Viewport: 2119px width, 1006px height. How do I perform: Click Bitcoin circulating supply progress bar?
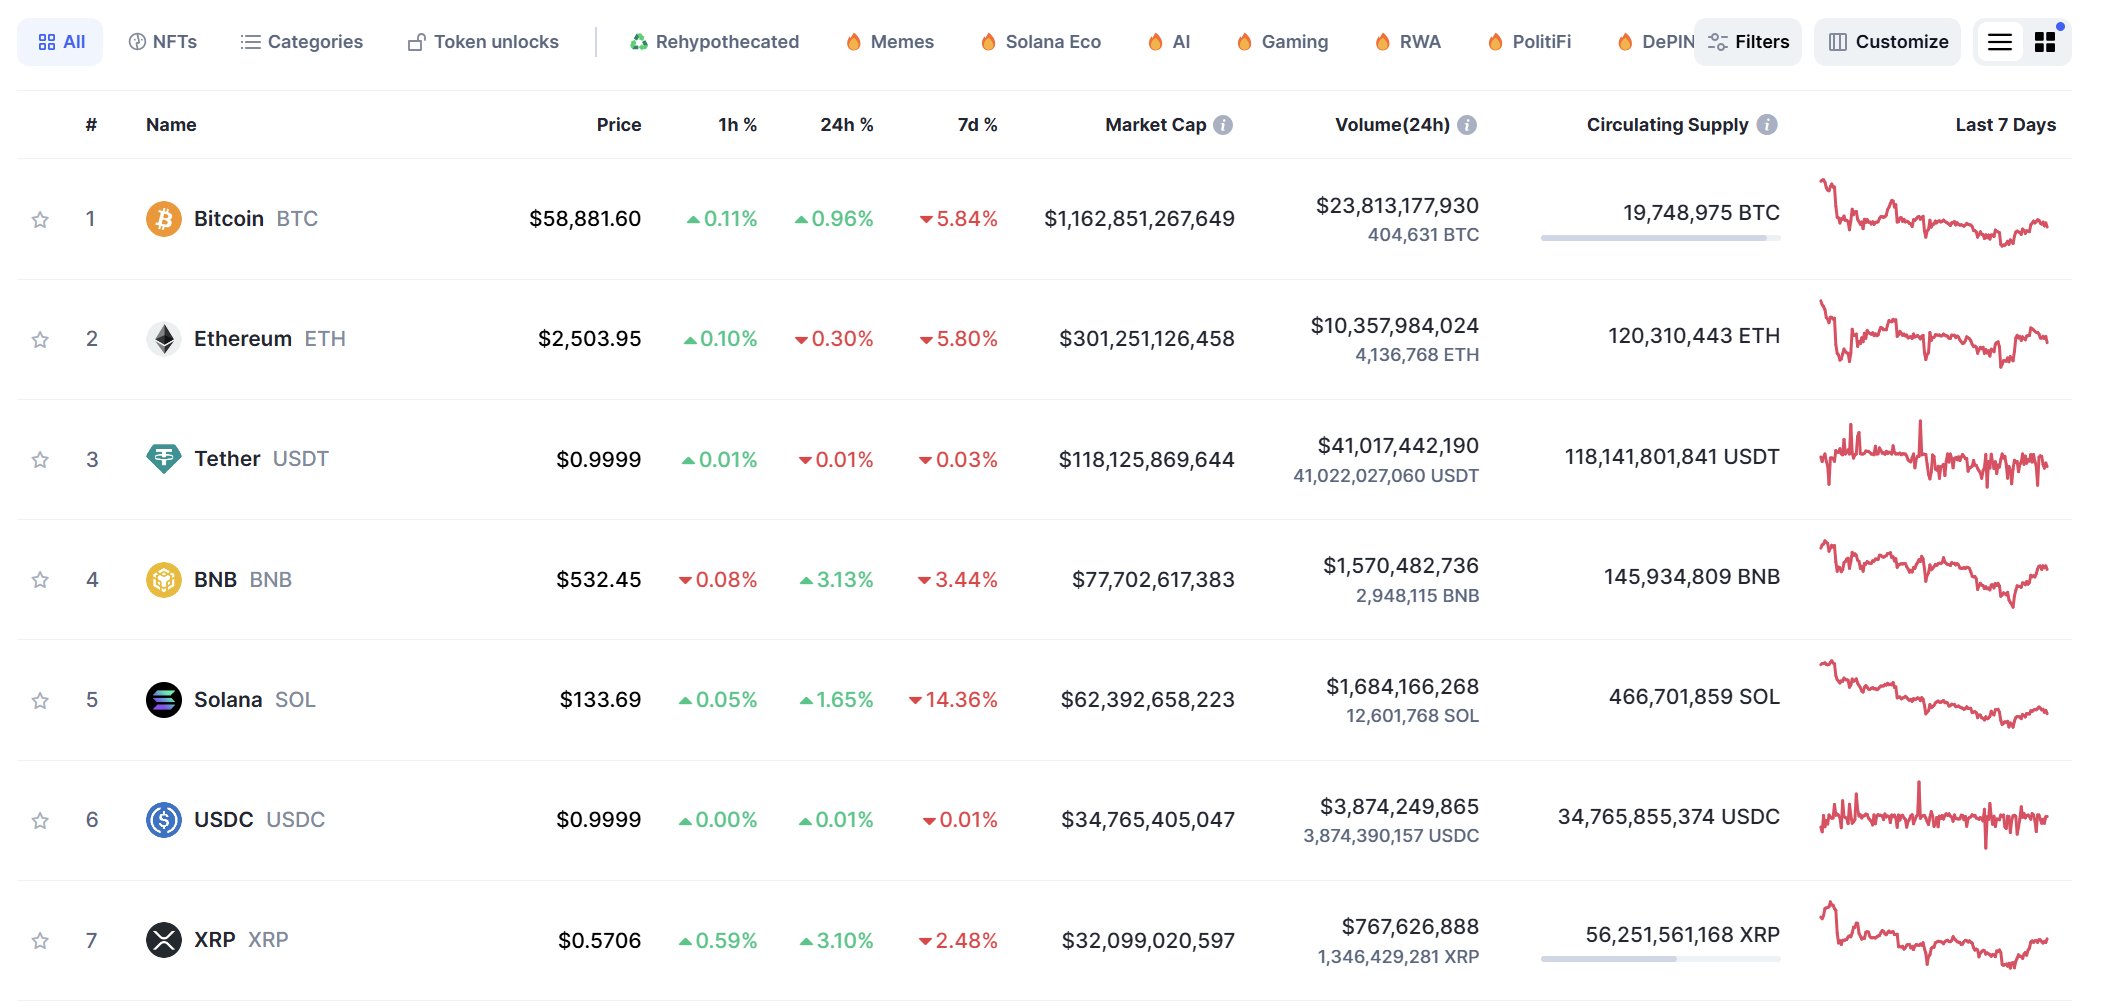[x=1660, y=238]
